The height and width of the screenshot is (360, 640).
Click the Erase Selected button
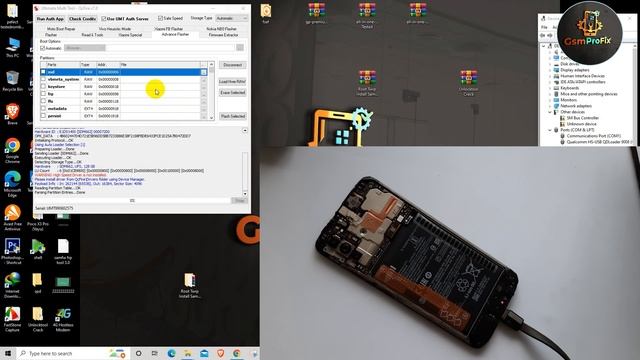click(233, 93)
